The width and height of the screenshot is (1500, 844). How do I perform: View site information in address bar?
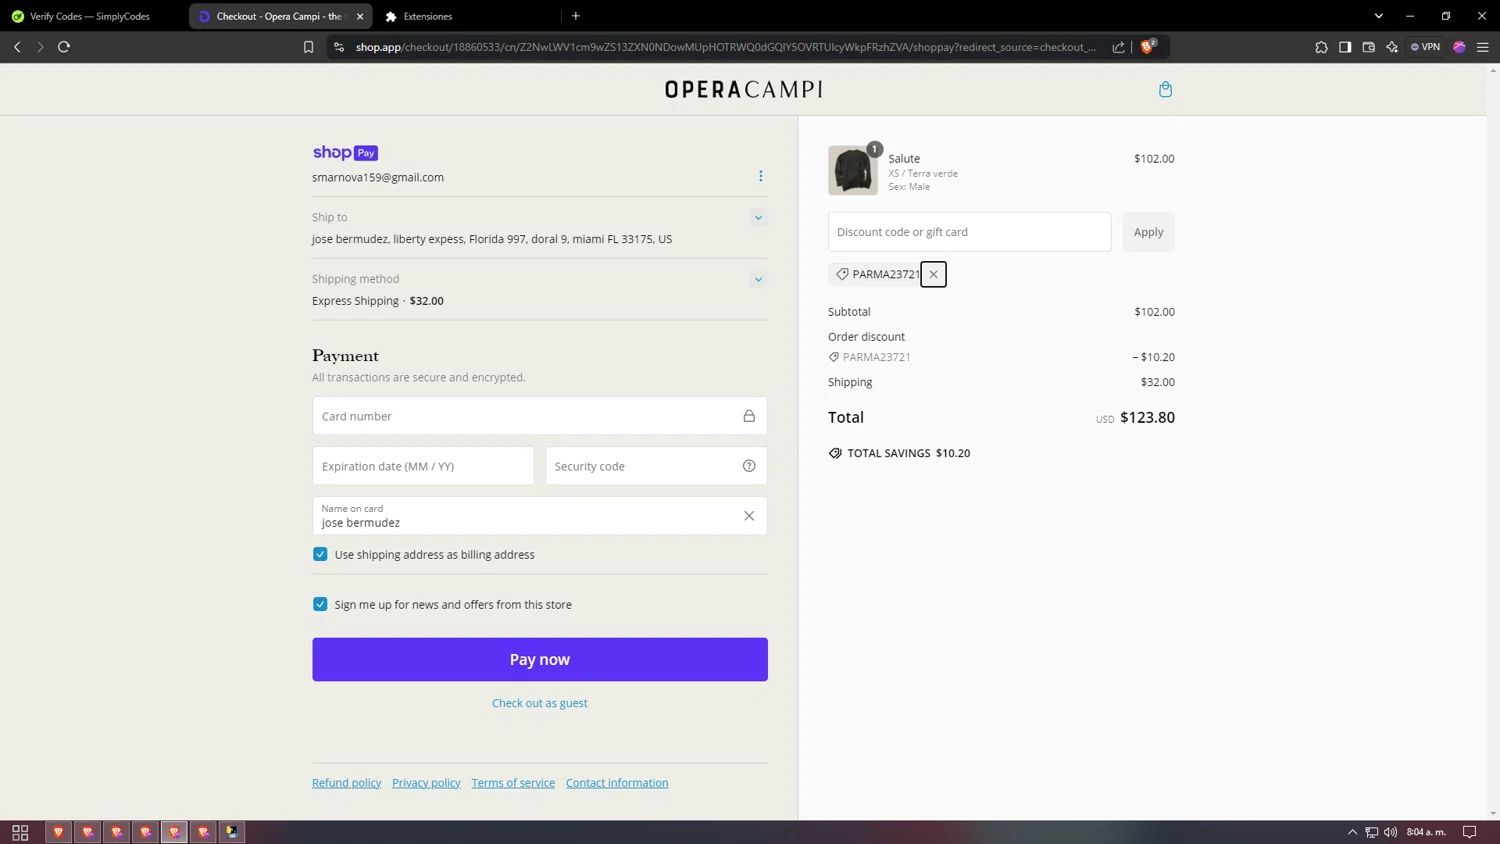(339, 47)
